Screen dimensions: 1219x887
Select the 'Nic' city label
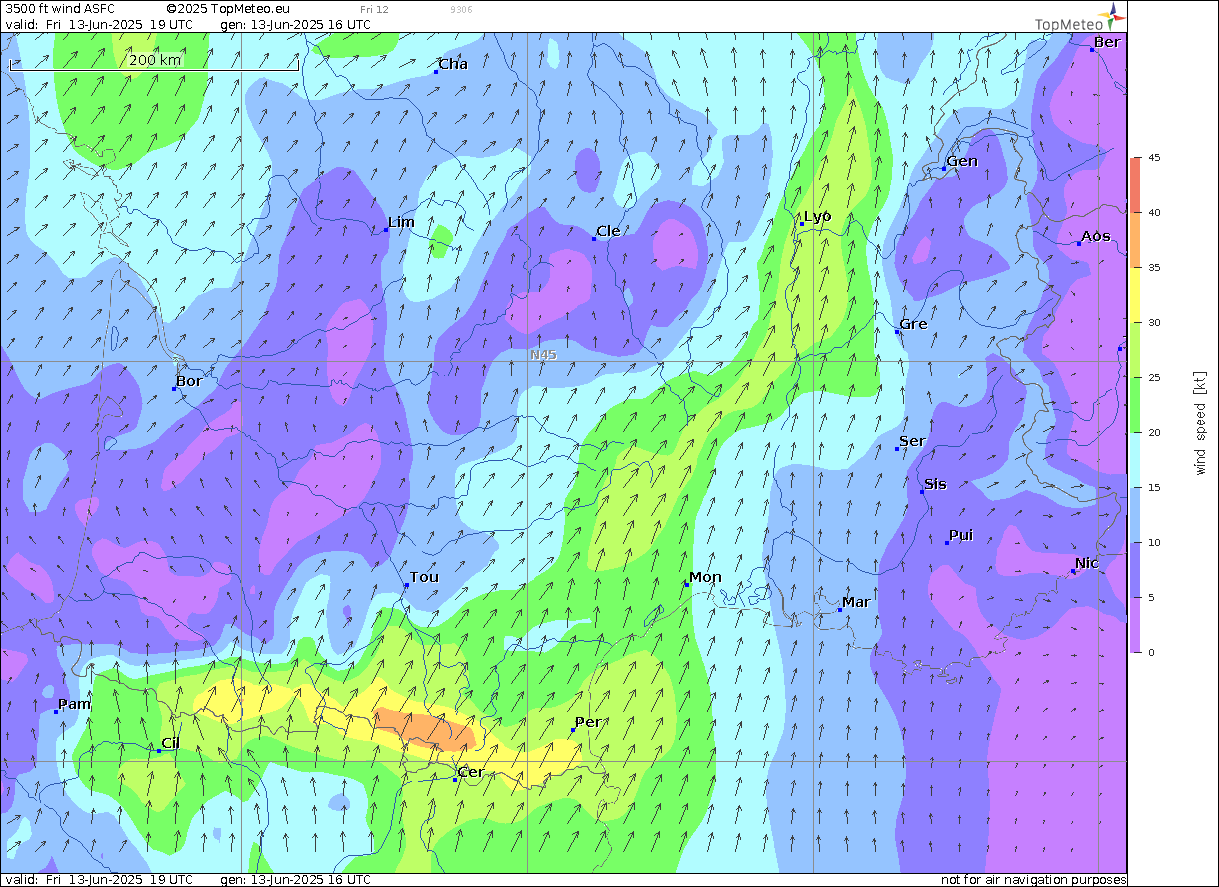tap(1087, 563)
